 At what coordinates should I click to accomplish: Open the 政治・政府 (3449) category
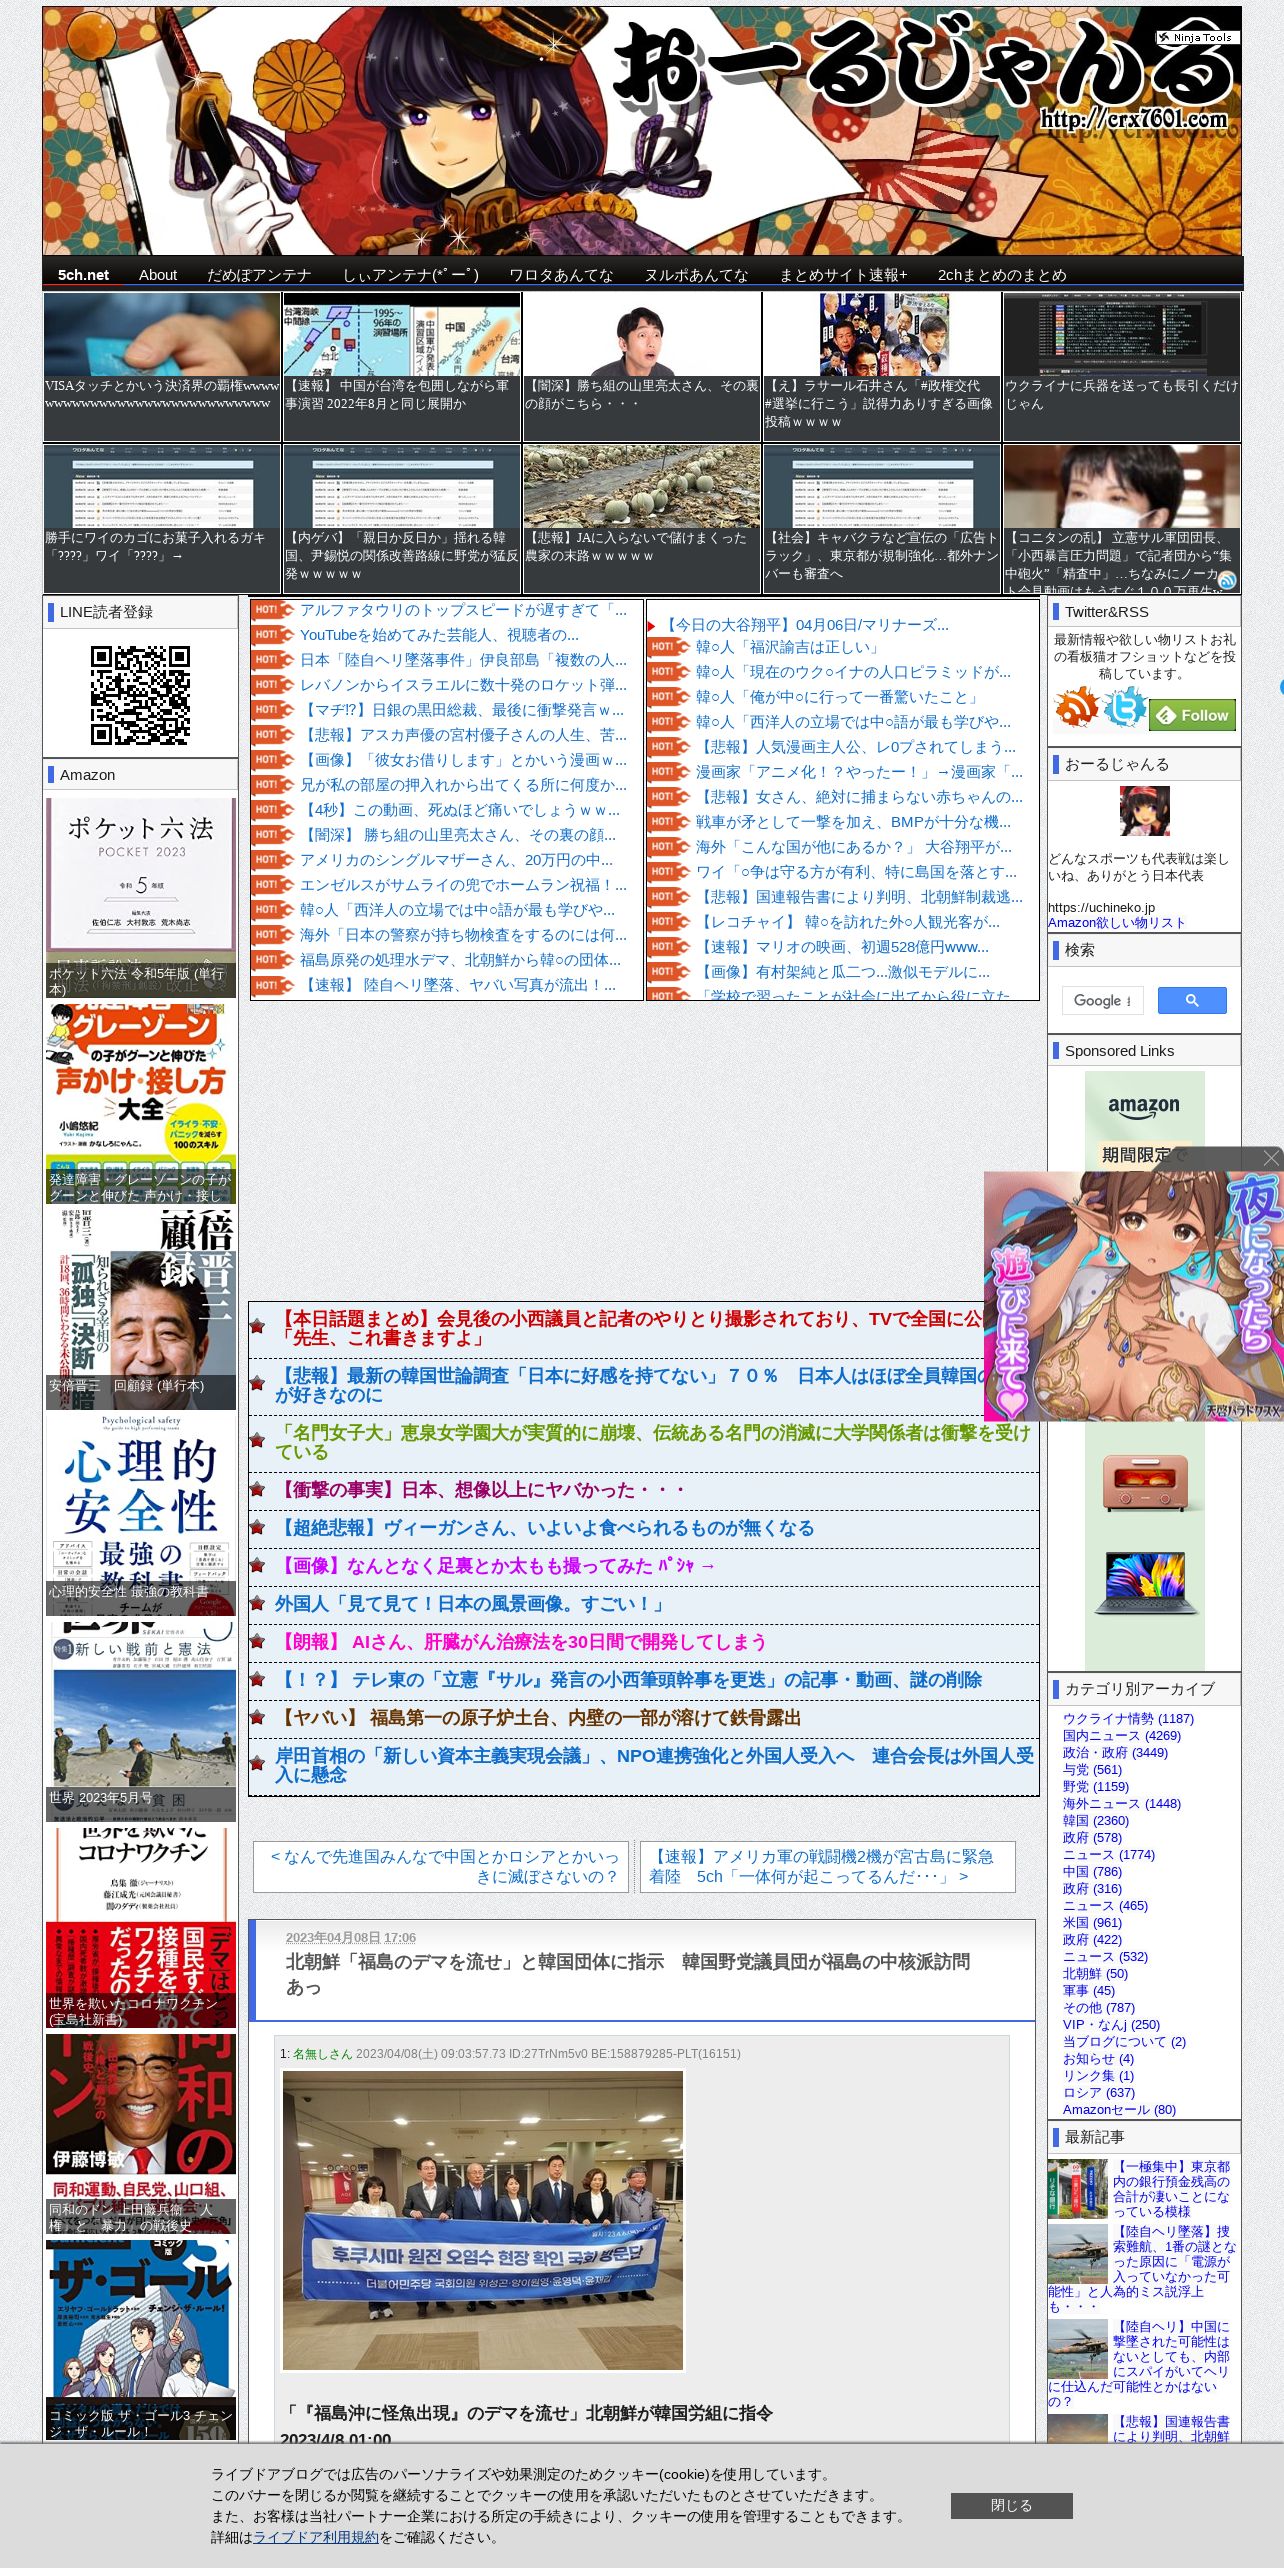(1115, 1753)
